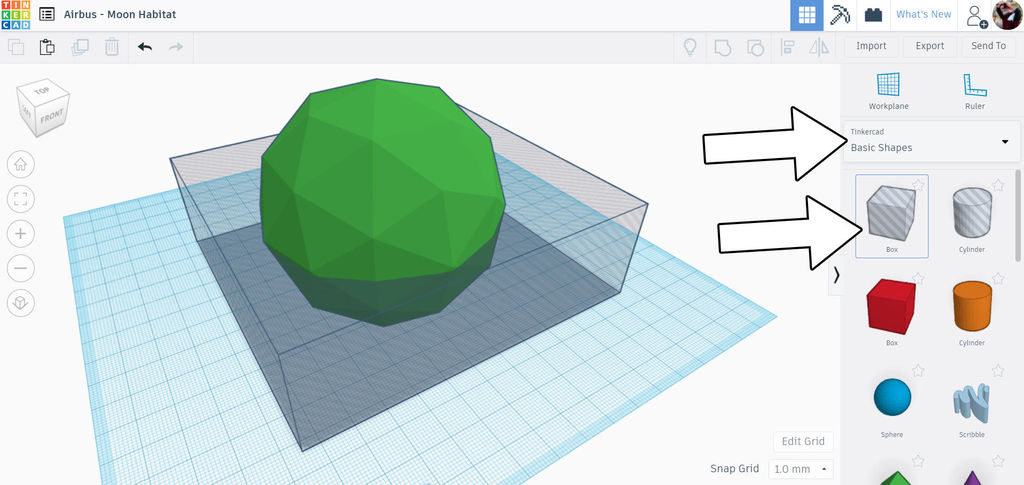Switch to Bricks mode

click(873, 16)
